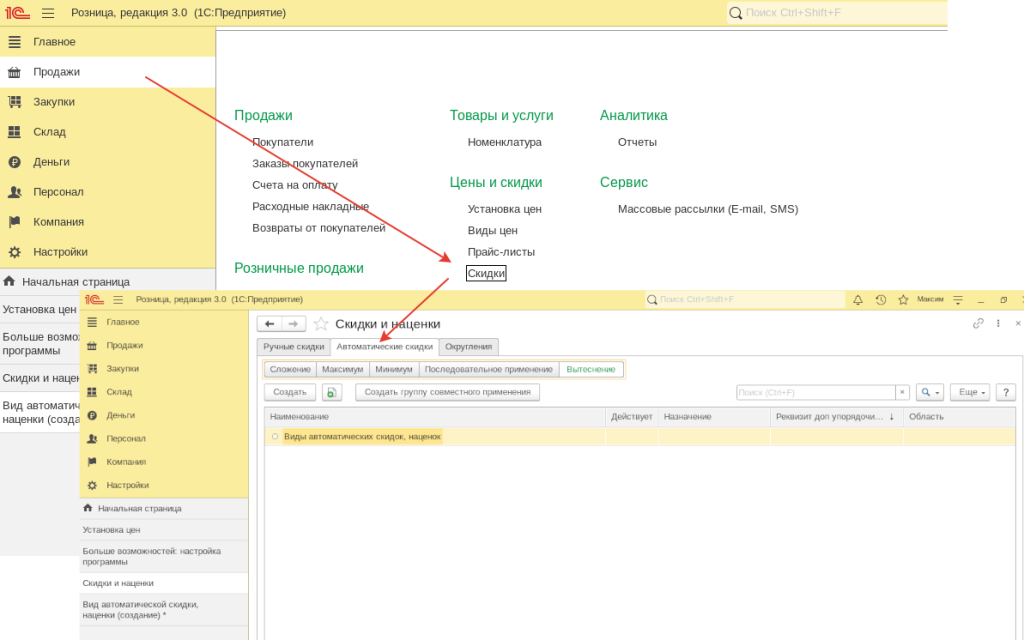Open Склад section in back window sidebar
Screen dimensions: 1024x640
coord(108,132)
